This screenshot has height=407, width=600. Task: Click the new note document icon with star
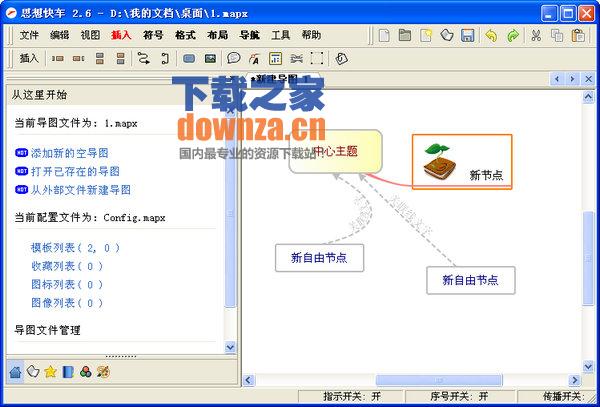(426, 36)
